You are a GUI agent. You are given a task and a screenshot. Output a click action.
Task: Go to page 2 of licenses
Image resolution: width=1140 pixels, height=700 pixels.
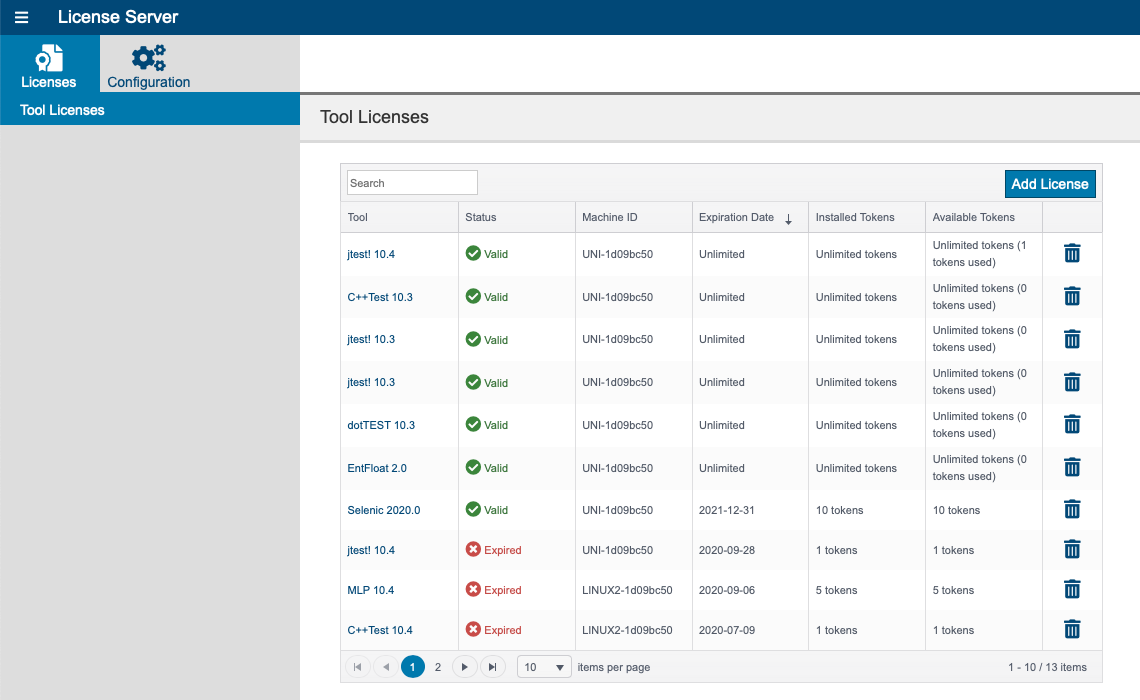(x=438, y=667)
